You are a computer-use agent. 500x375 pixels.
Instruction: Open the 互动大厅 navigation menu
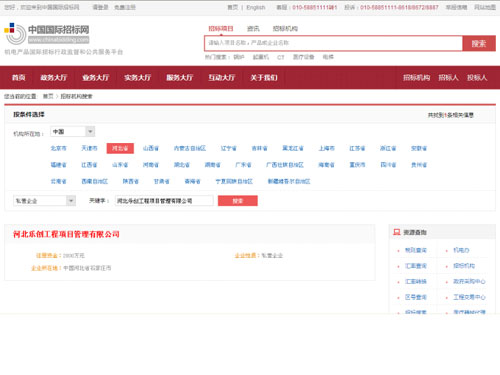click(222, 78)
